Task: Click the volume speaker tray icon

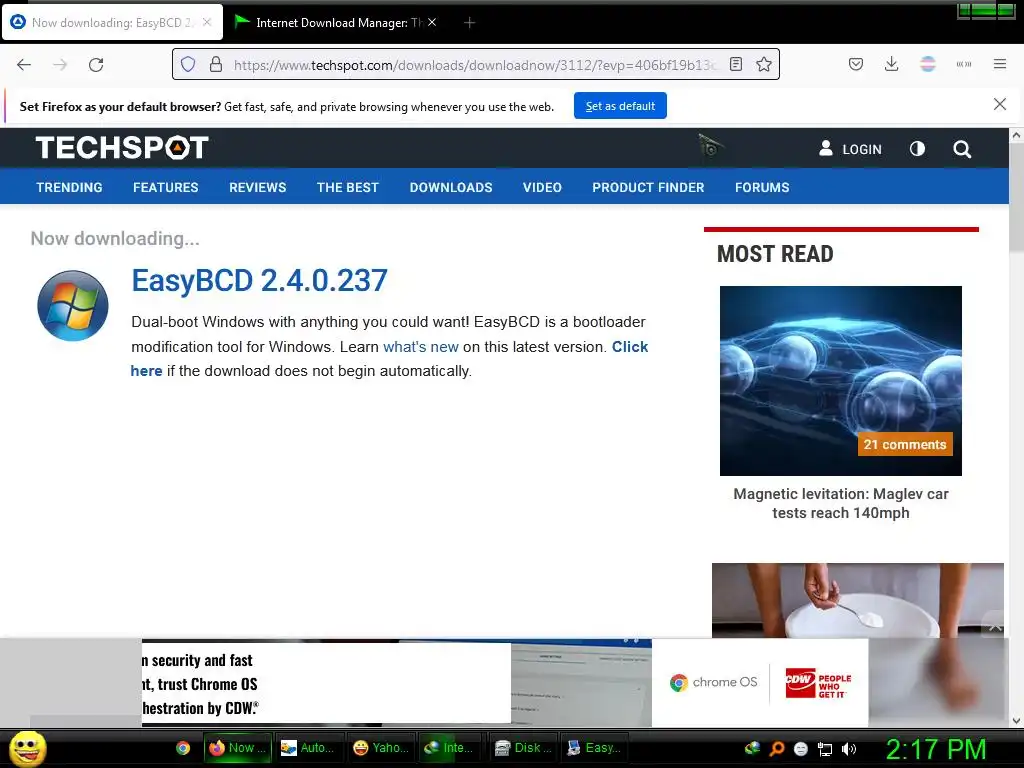Action: (x=848, y=749)
